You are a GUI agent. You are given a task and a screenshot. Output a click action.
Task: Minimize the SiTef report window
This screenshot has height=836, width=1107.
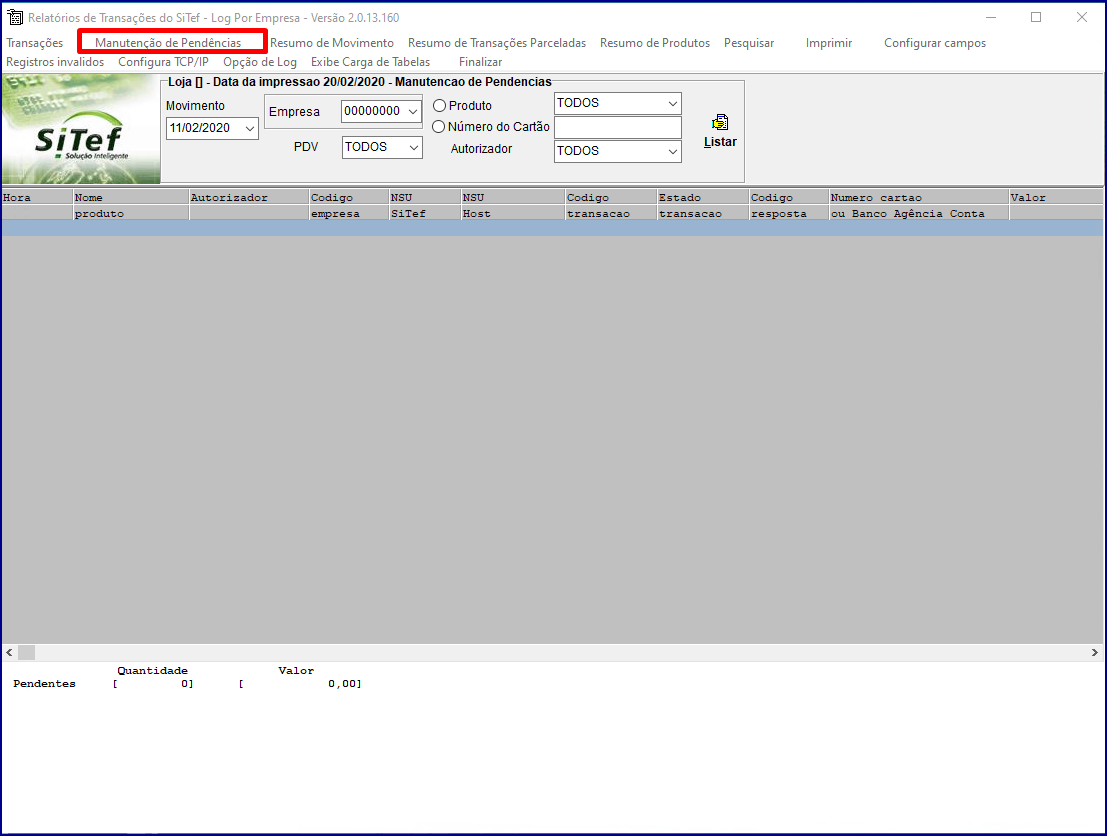pos(991,17)
